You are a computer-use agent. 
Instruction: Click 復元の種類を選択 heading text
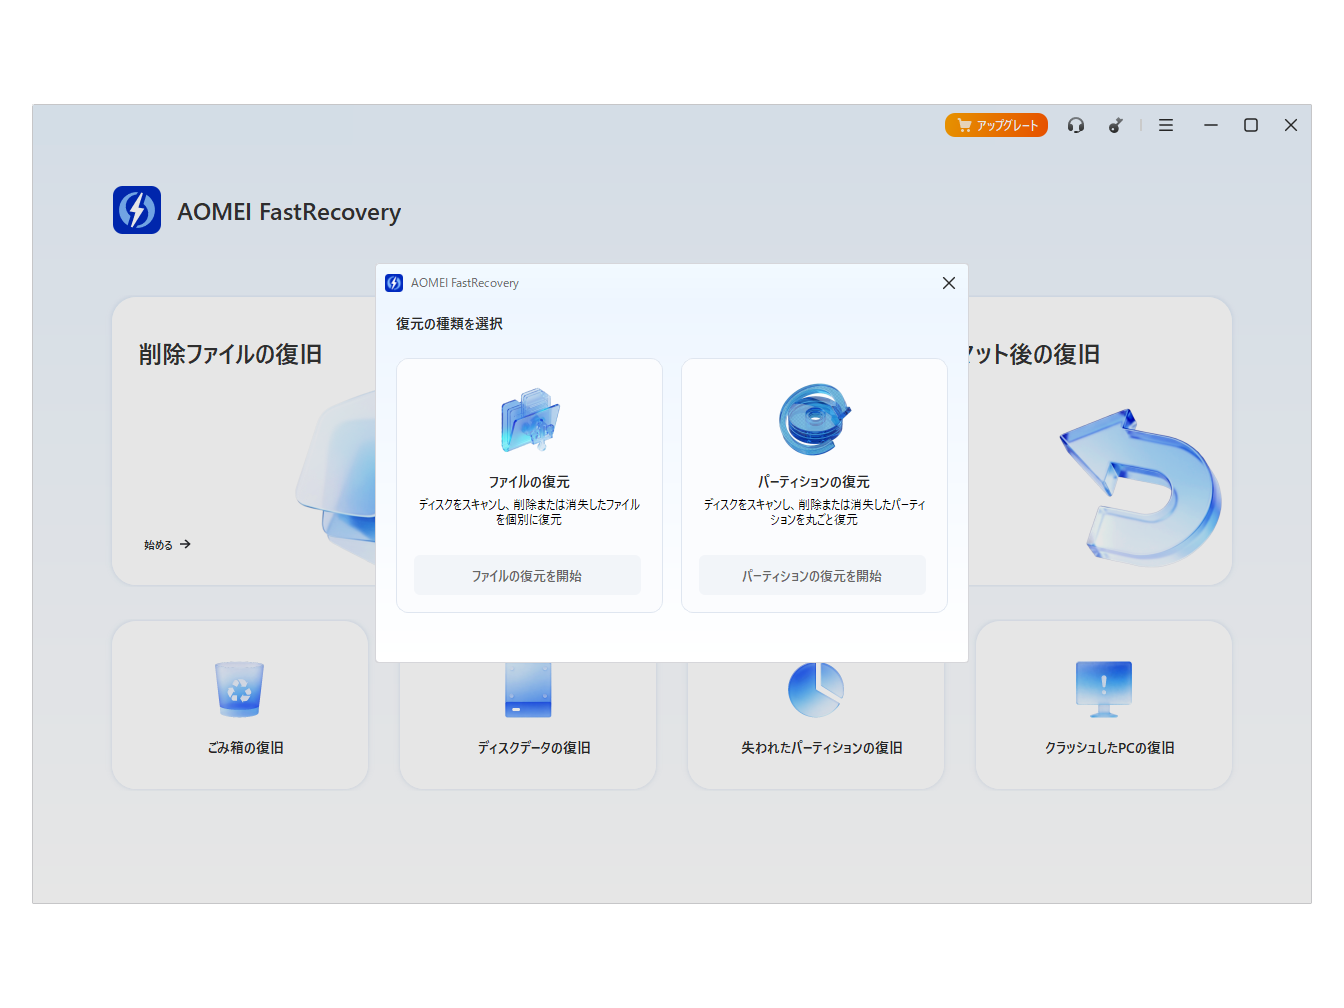pos(449,324)
